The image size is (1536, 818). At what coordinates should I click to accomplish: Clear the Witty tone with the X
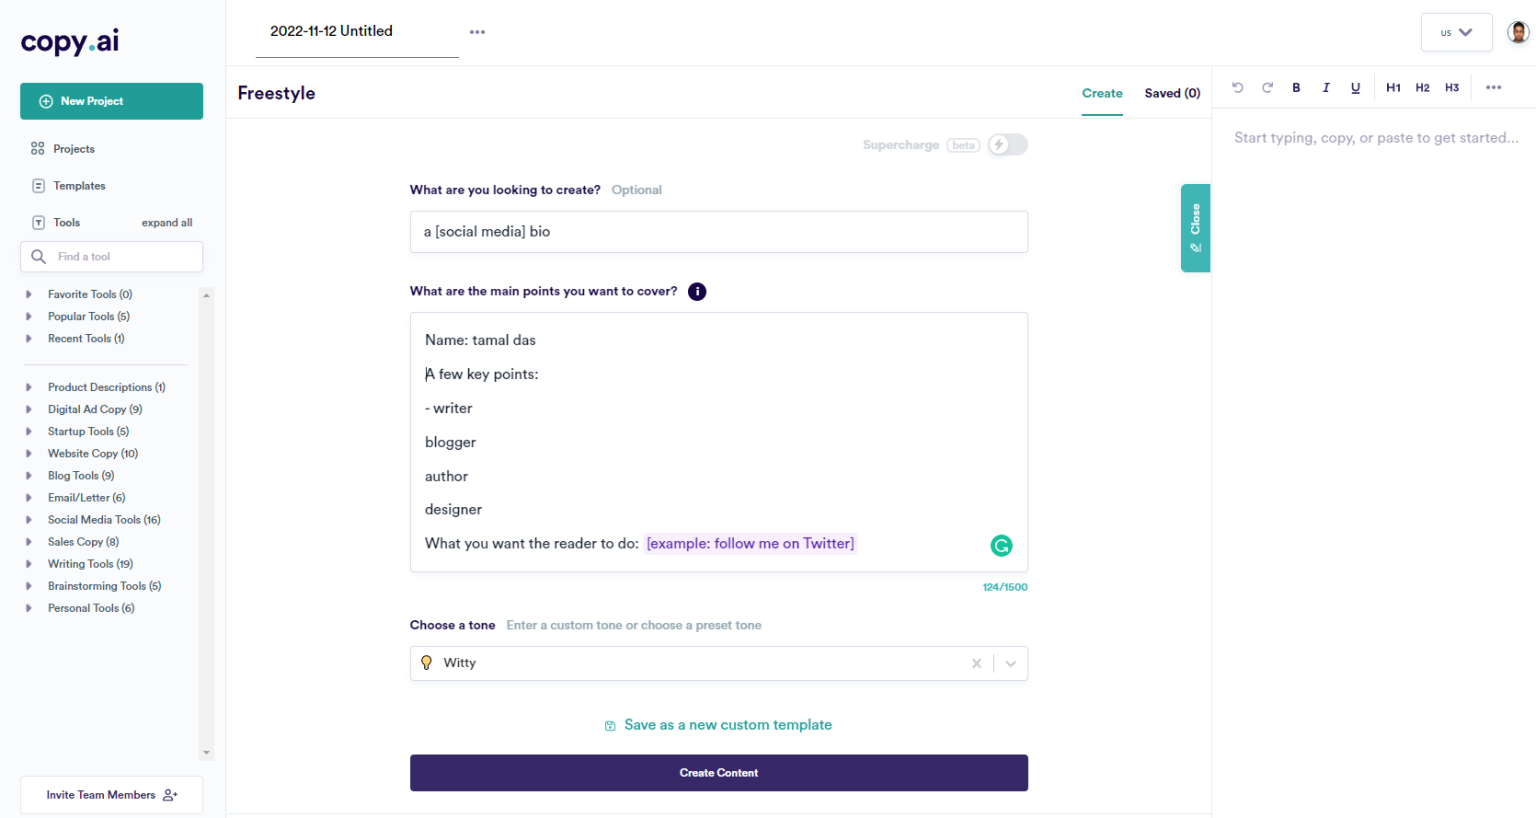(x=976, y=663)
